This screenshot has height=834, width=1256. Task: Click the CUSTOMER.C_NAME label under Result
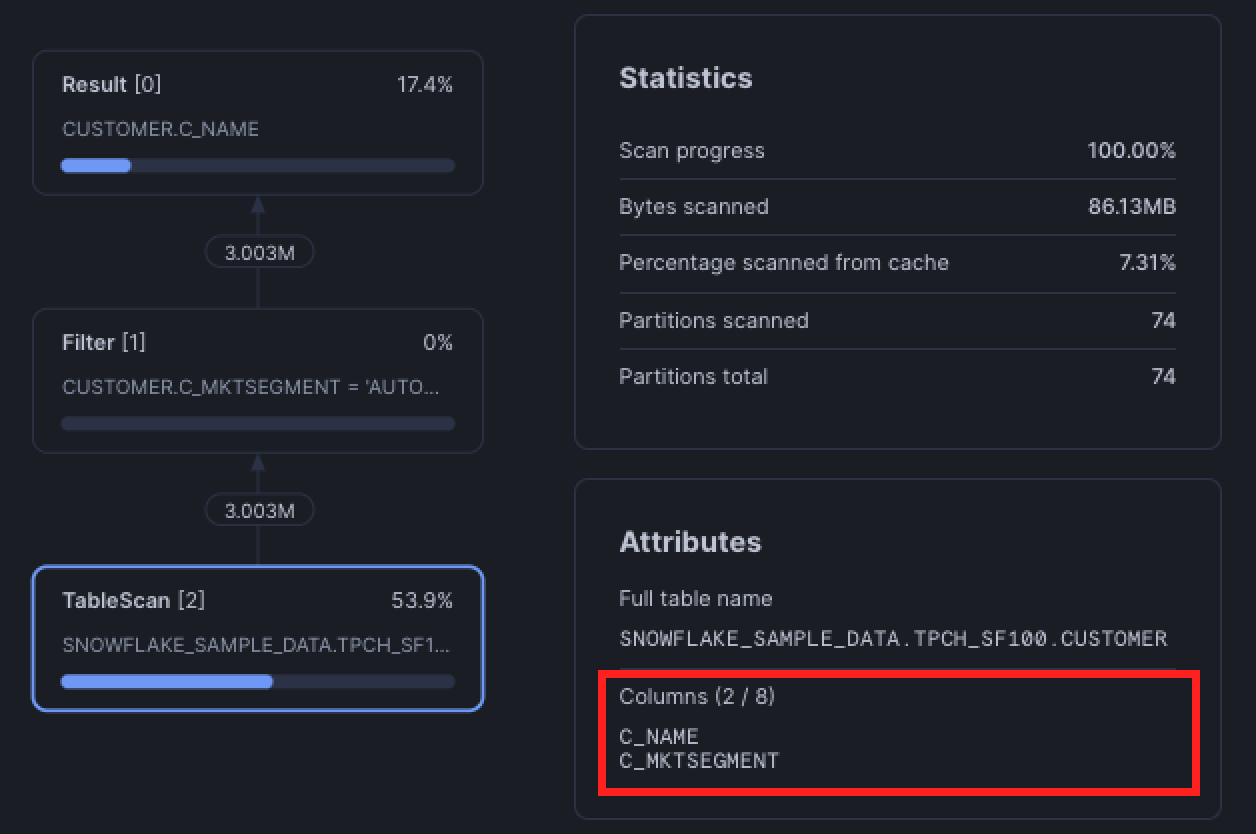tap(160, 128)
